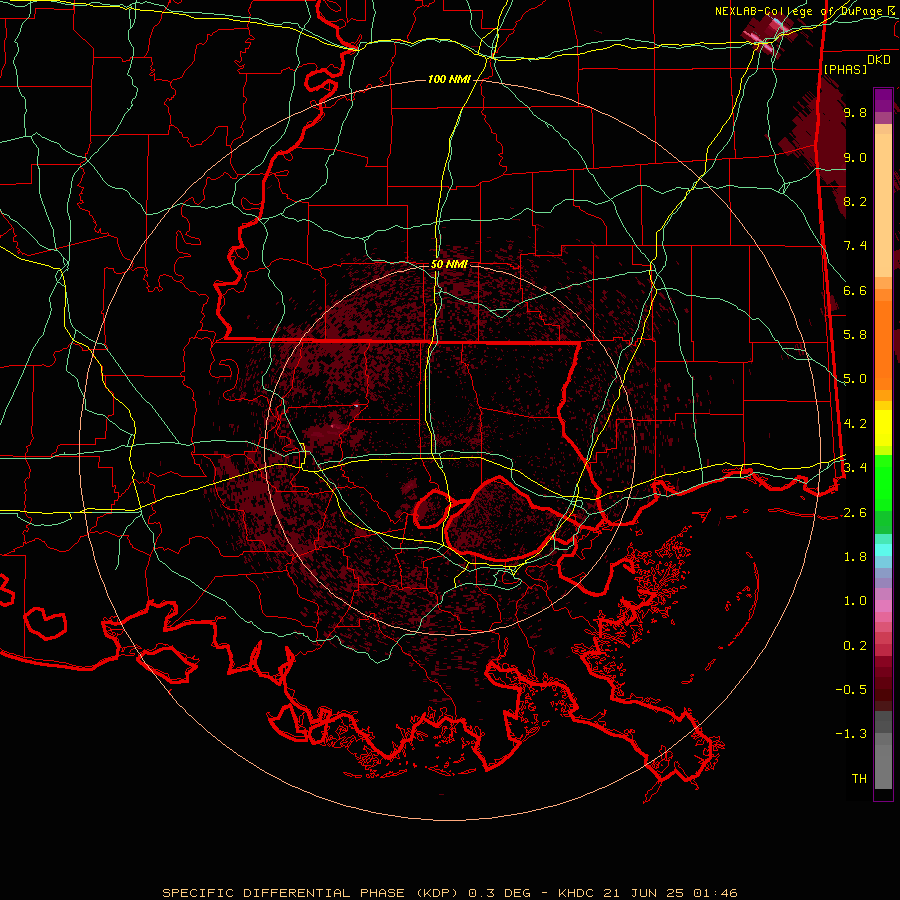
Task: Click the pink radar echo near the NEXLAB label
Action: (x=768, y=36)
